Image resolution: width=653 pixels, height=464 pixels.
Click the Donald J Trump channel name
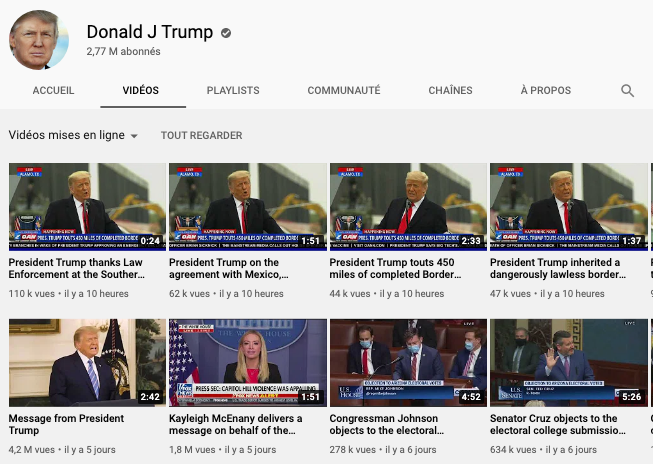[x=150, y=32]
